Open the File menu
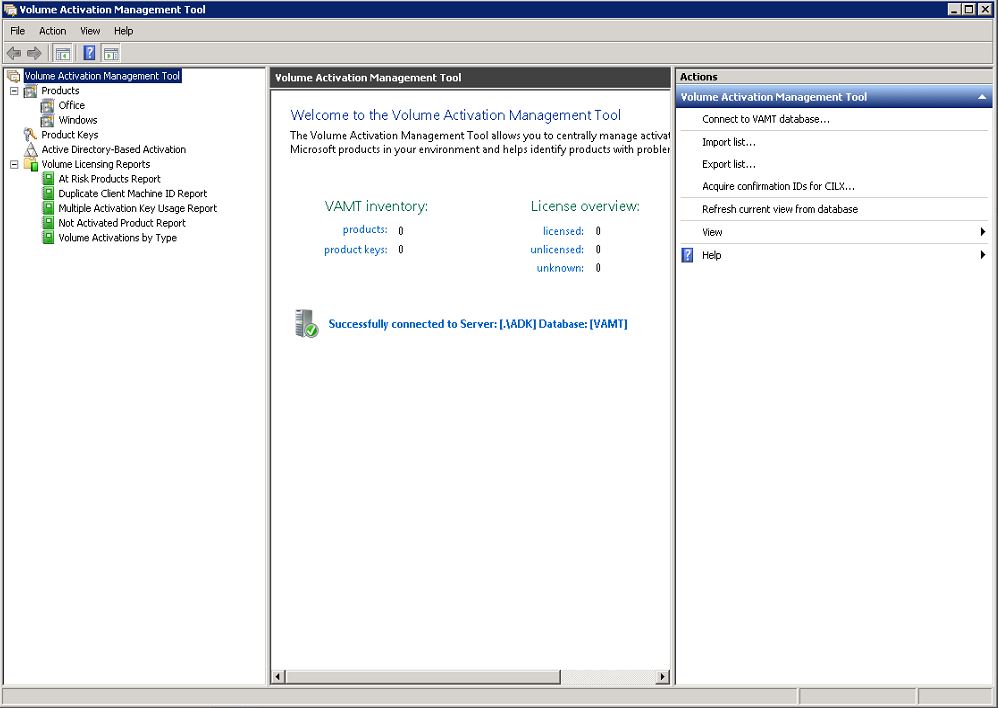This screenshot has width=998, height=708. click(18, 31)
